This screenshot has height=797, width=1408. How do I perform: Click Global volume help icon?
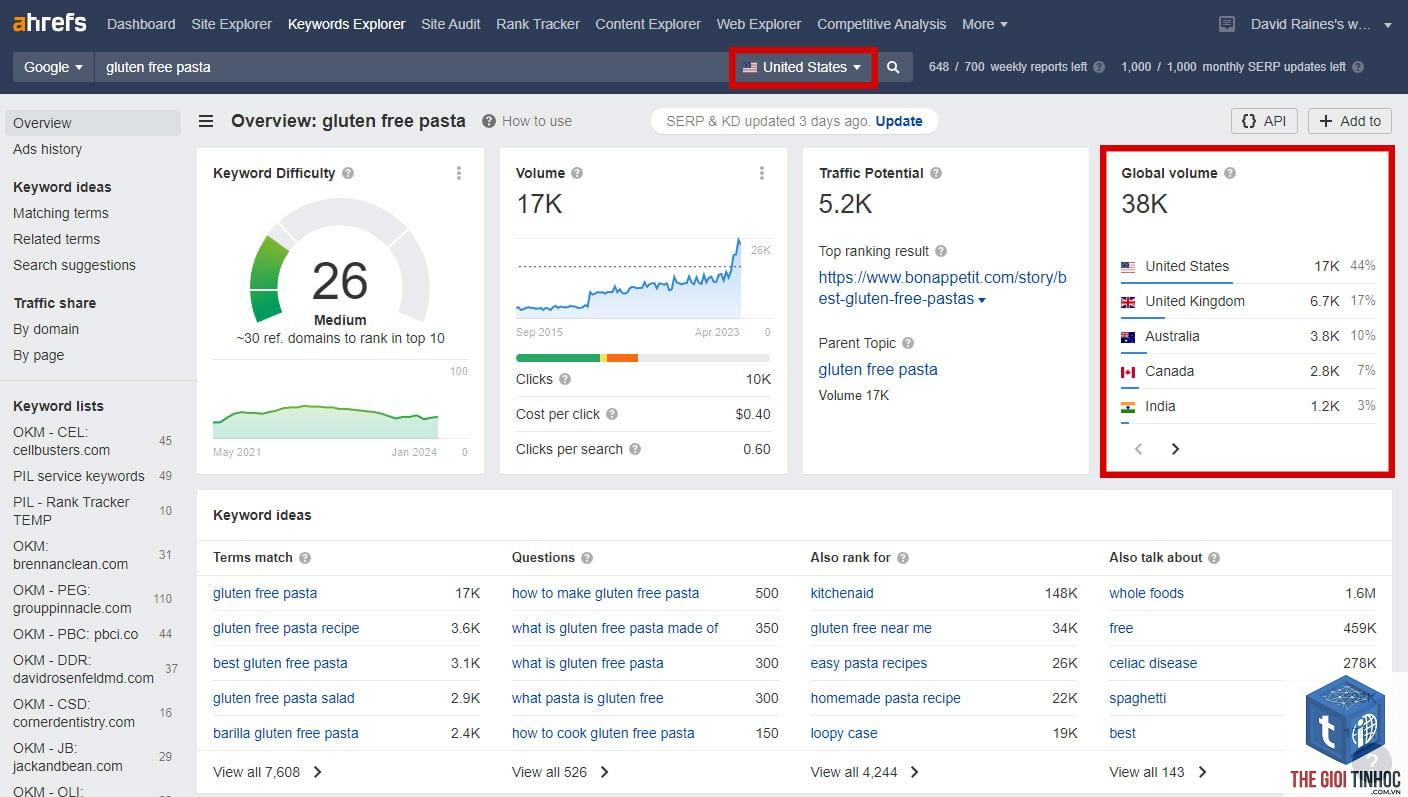point(1230,173)
